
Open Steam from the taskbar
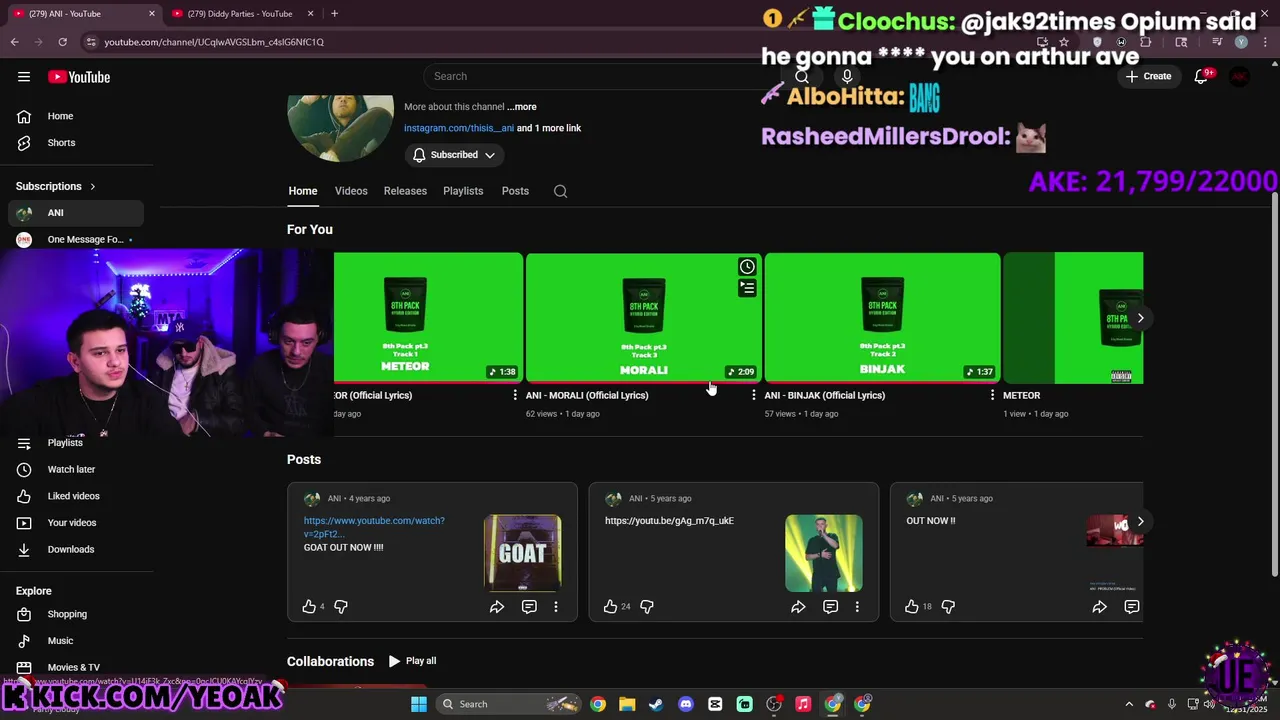(x=656, y=704)
